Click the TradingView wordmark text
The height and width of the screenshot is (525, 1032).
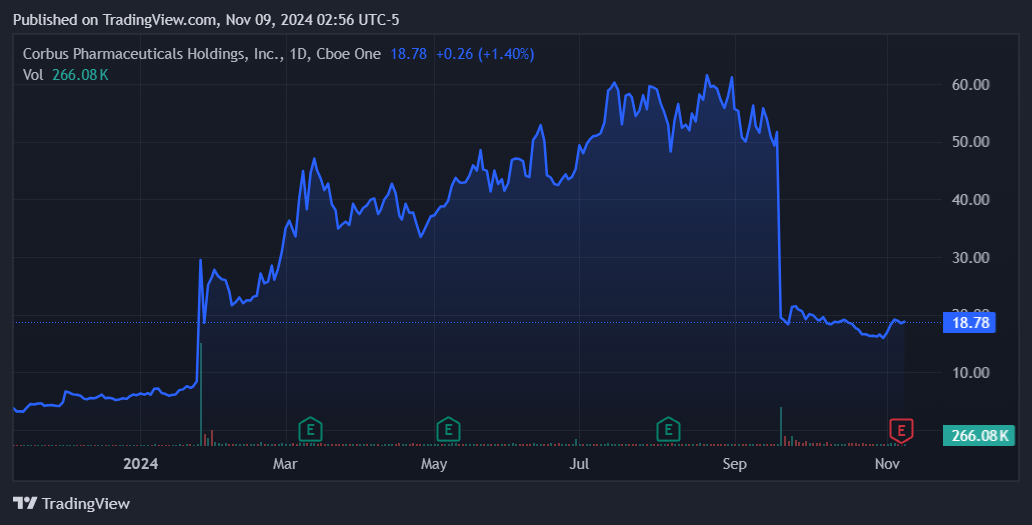87,504
